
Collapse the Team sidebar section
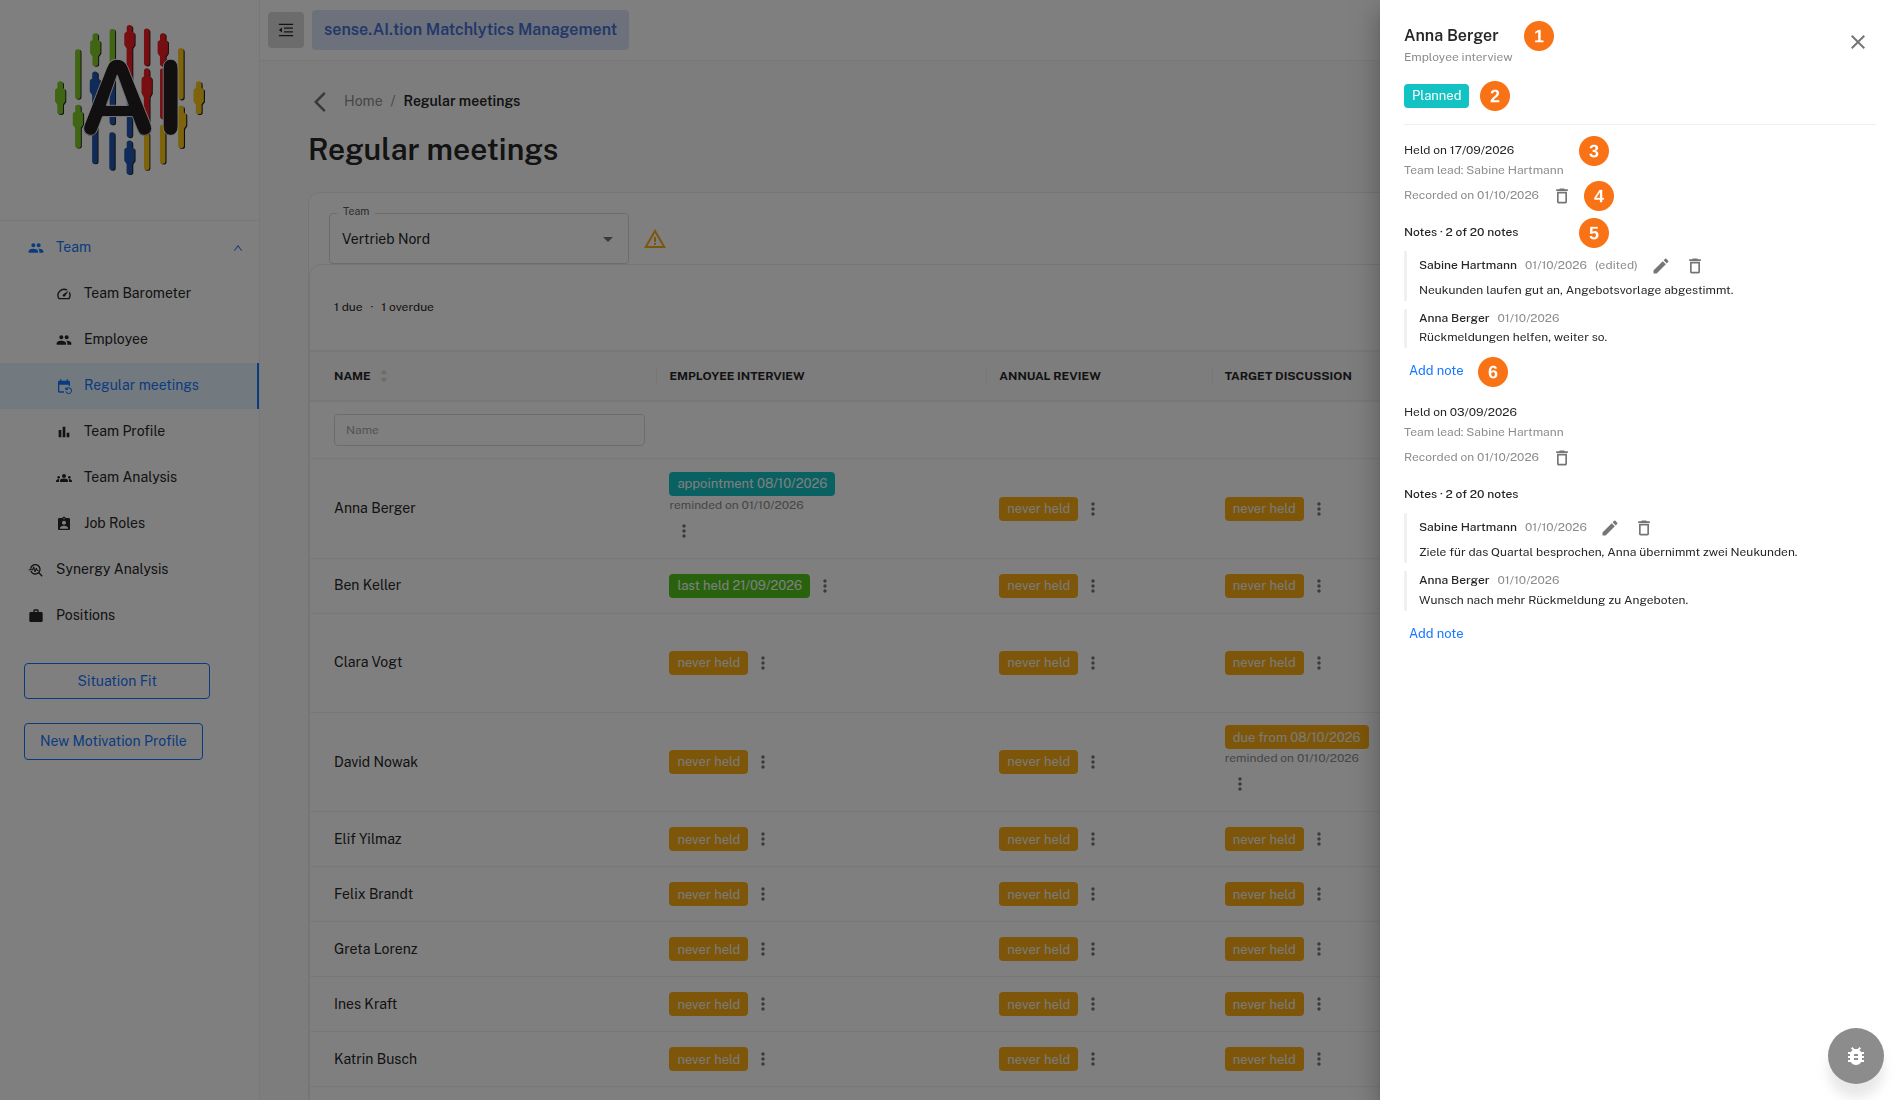[238, 248]
